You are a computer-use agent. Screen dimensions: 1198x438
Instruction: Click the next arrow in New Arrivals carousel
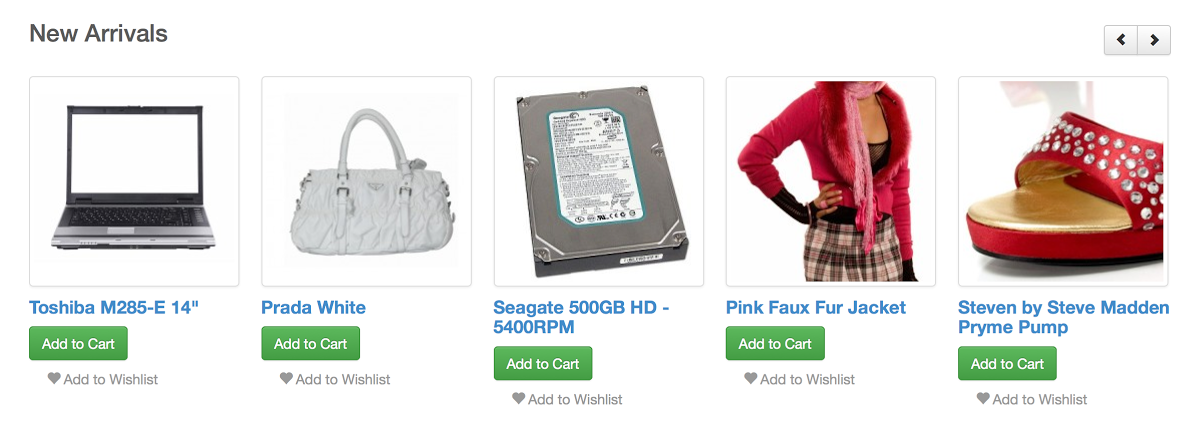pyautogui.click(x=1154, y=40)
